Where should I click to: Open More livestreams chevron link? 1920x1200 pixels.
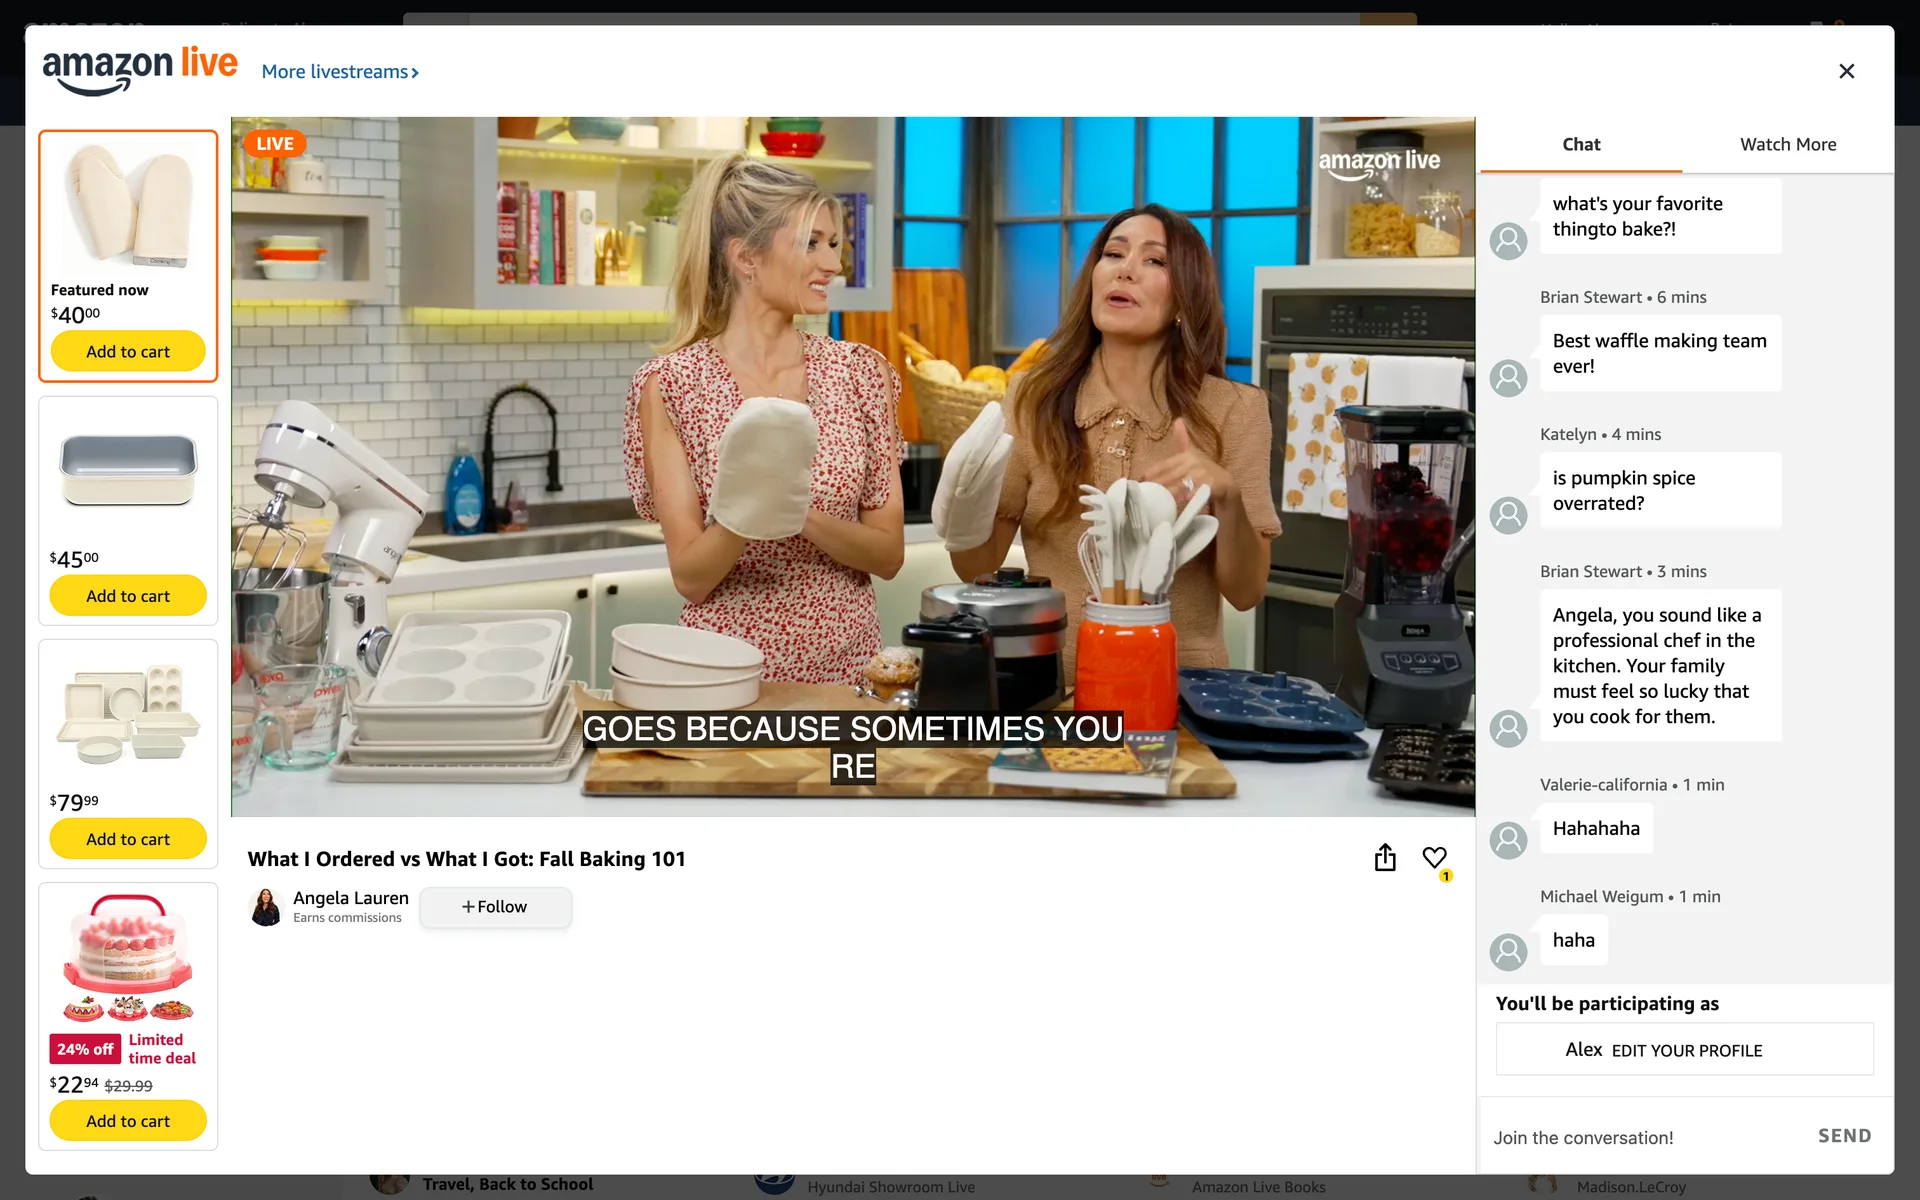tap(340, 72)
